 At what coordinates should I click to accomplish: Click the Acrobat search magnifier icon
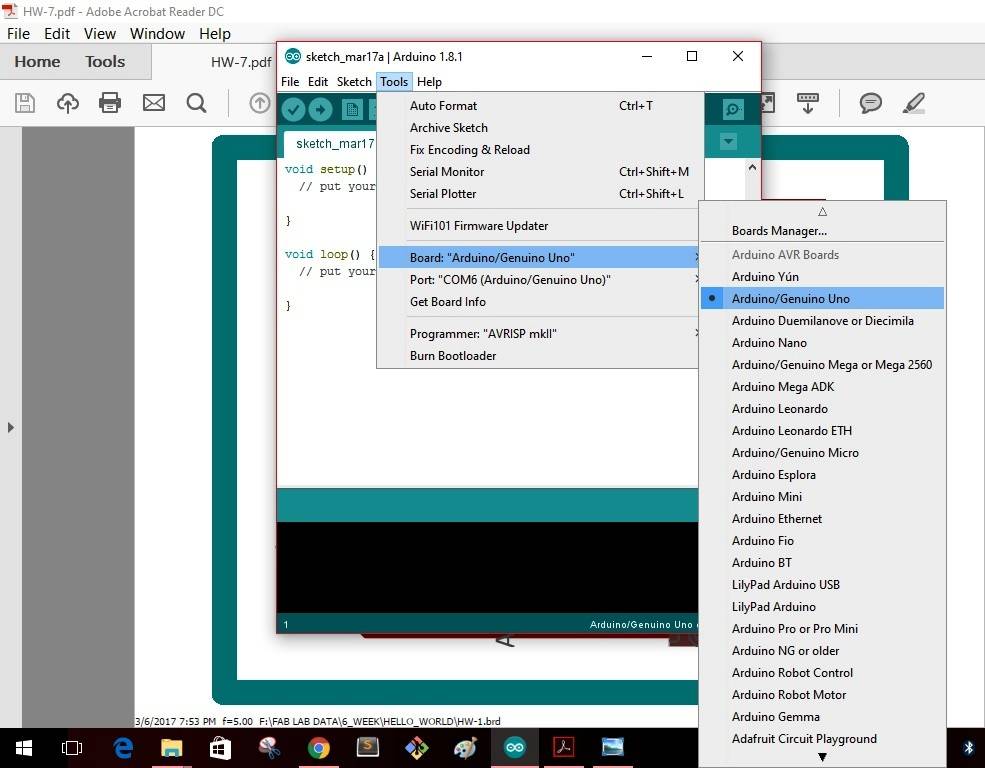point(197,103)
